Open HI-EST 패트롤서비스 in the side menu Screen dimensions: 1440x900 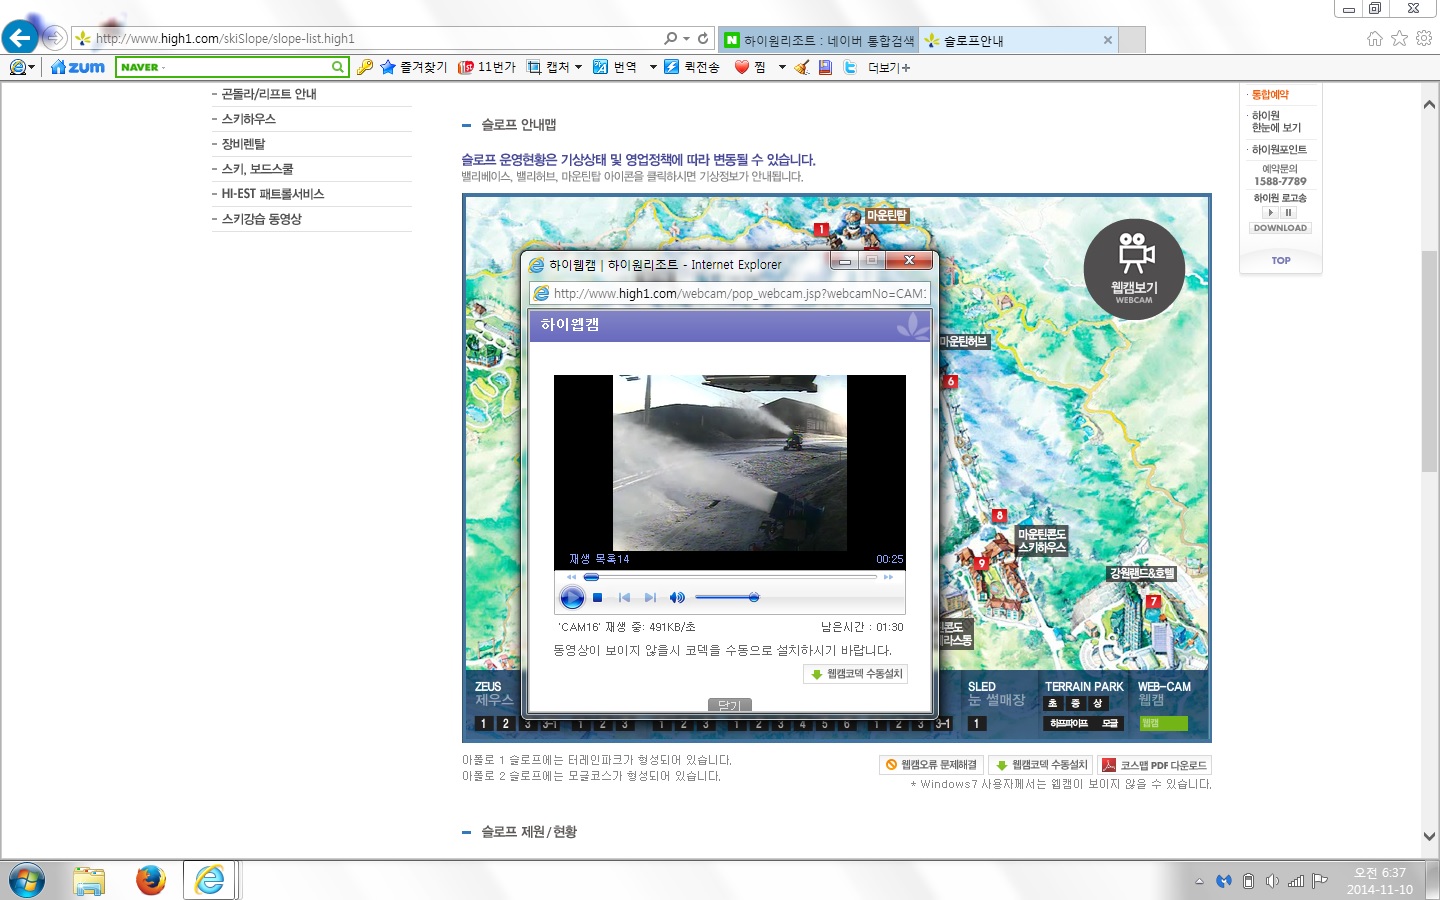(273, 194)
